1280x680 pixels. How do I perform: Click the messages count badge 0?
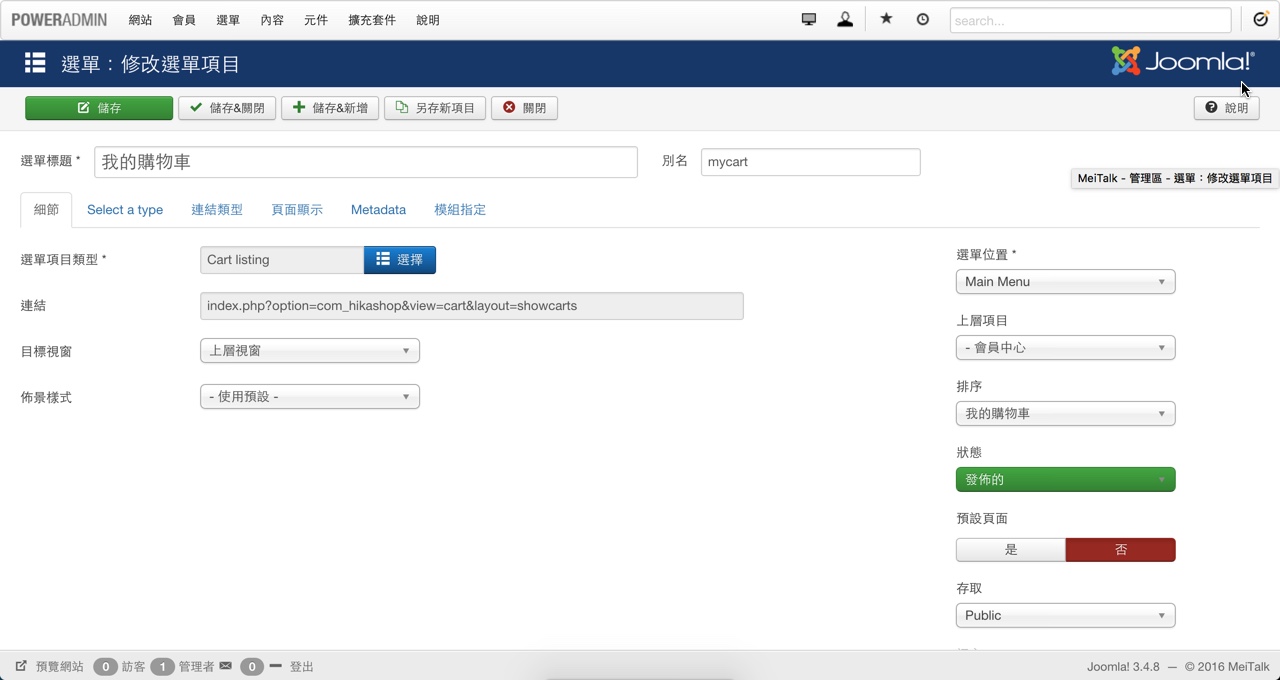point(252,667)
